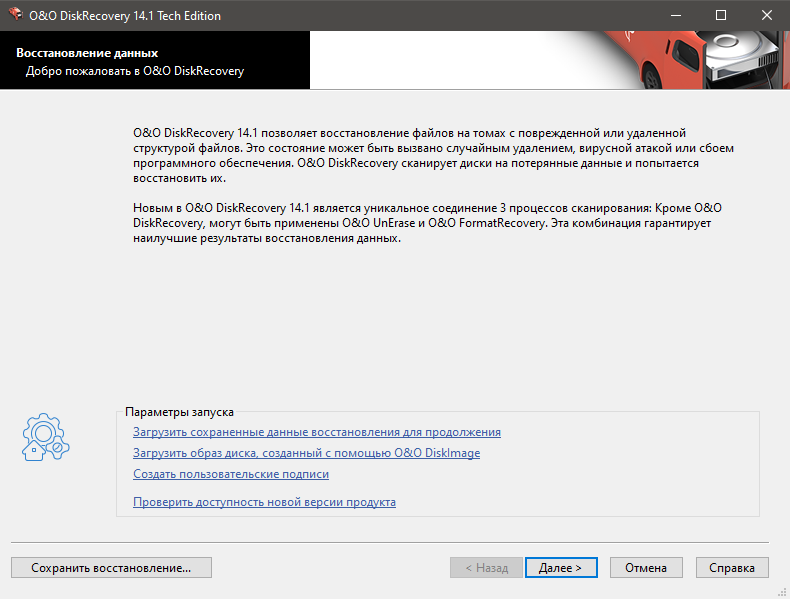The image size is (790, 599).
Task: Click the Сохранить восстановление... button
Action: (x=111, y=568)
